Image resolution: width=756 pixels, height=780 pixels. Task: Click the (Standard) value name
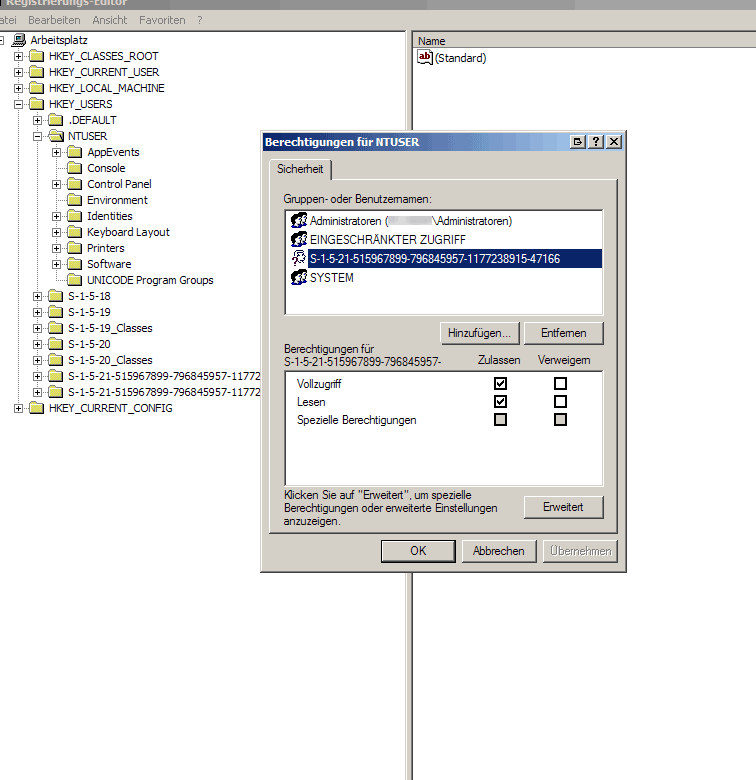coord(461,58)
